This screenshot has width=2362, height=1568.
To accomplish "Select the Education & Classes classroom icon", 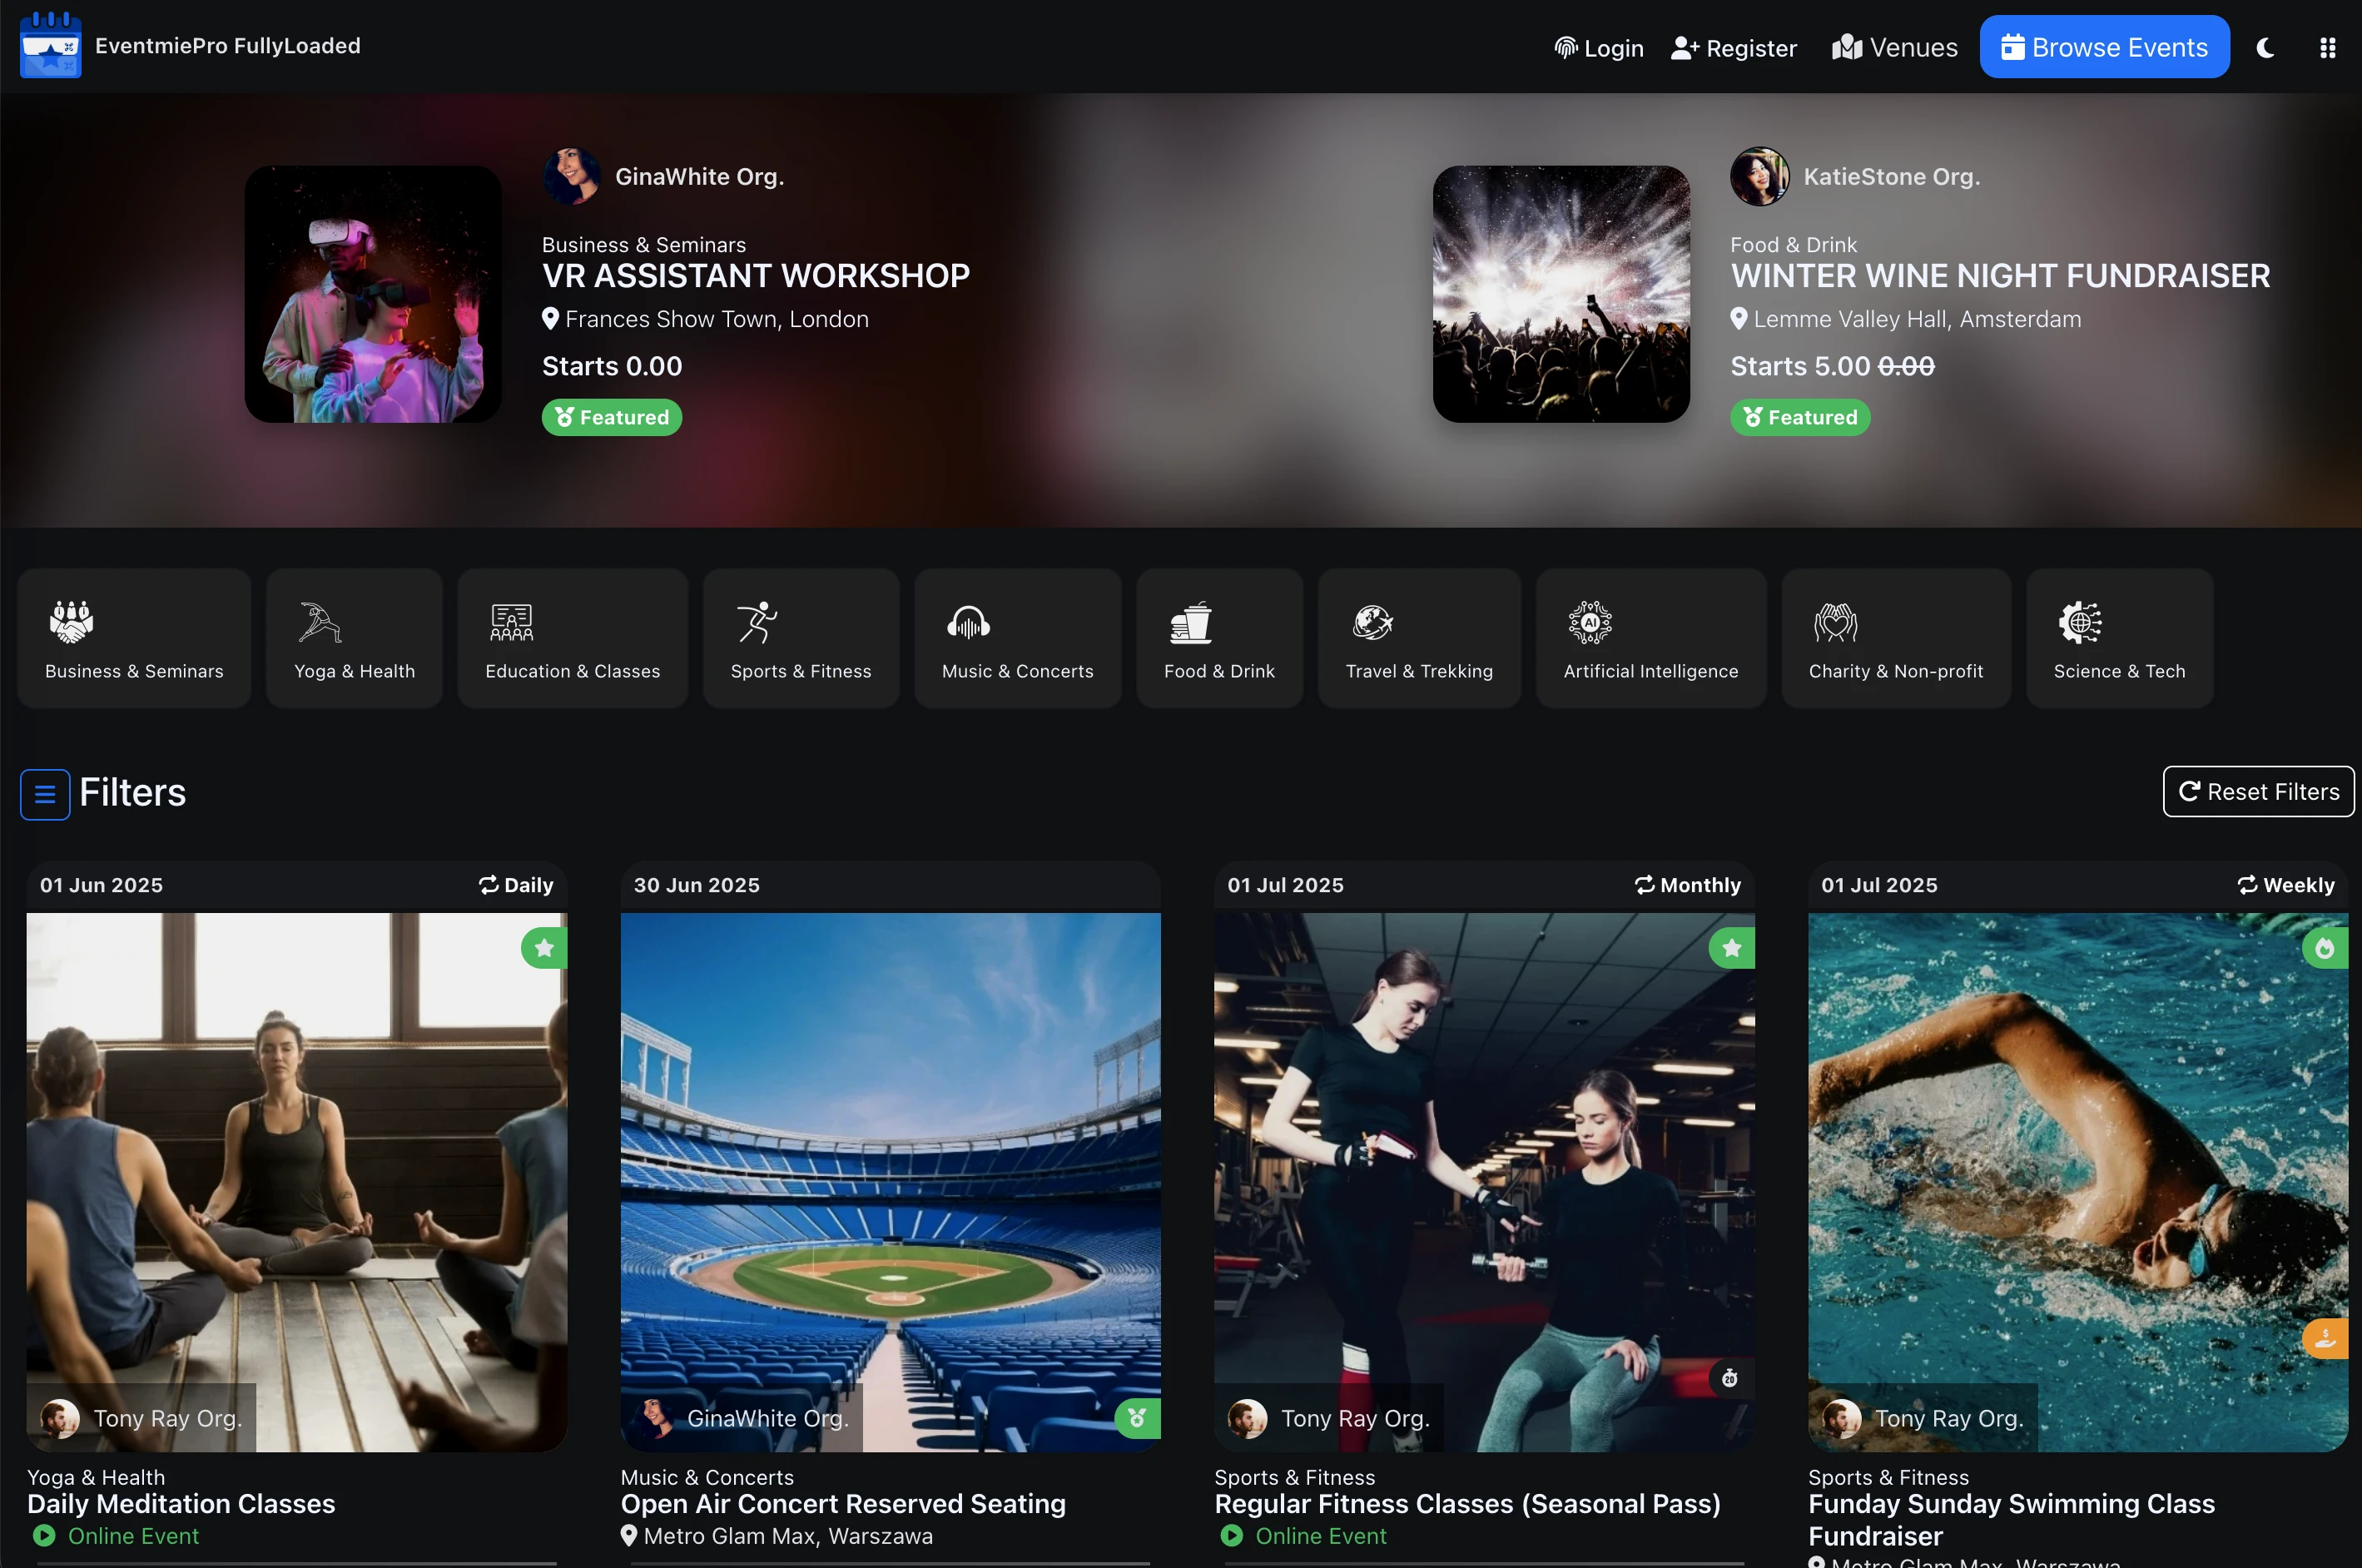I will [x=511, y=622].
